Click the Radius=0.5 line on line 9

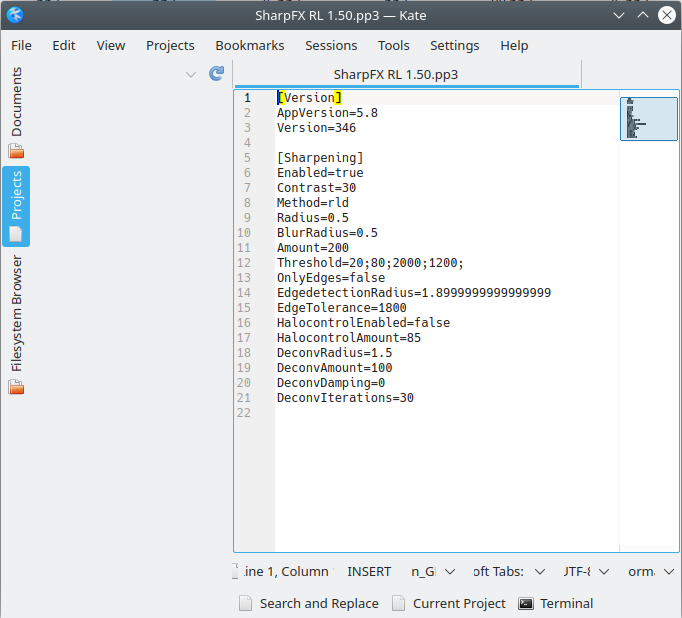[313, 217]
